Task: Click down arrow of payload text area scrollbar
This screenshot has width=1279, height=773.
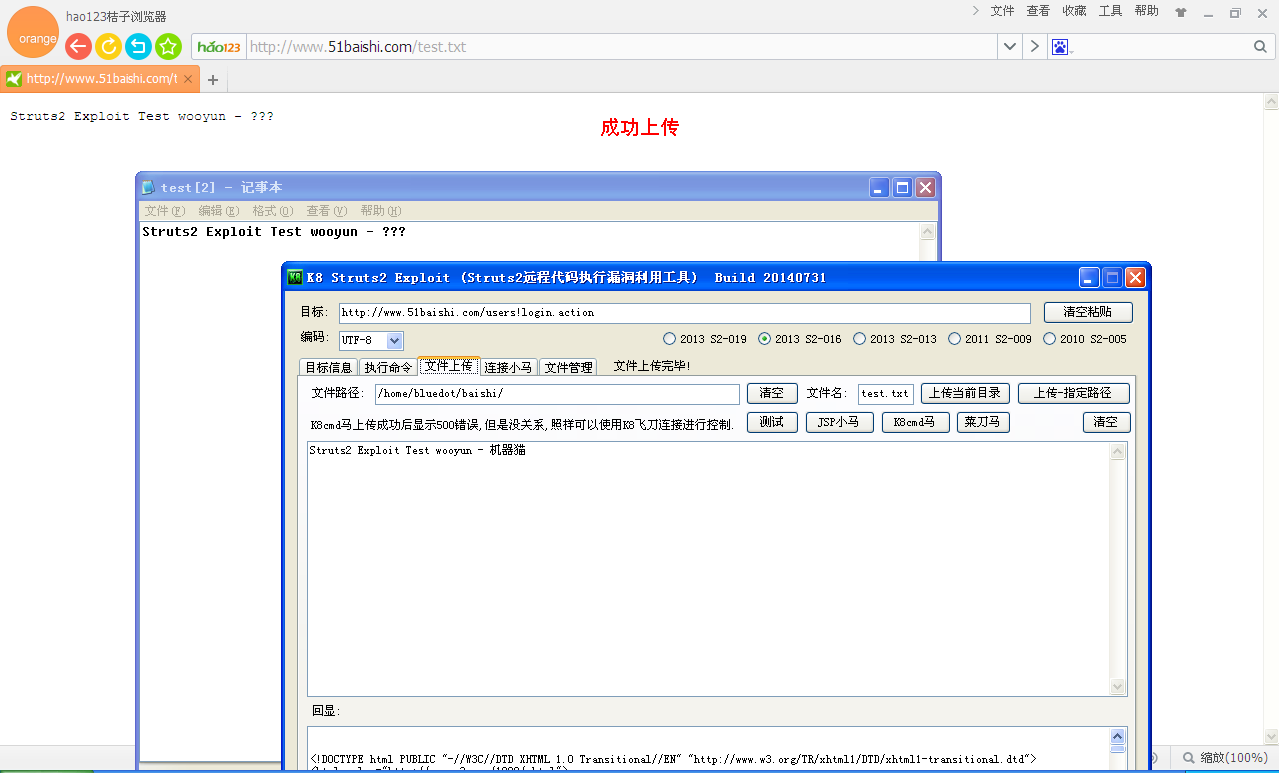Action: click(x=1119, y=687)
